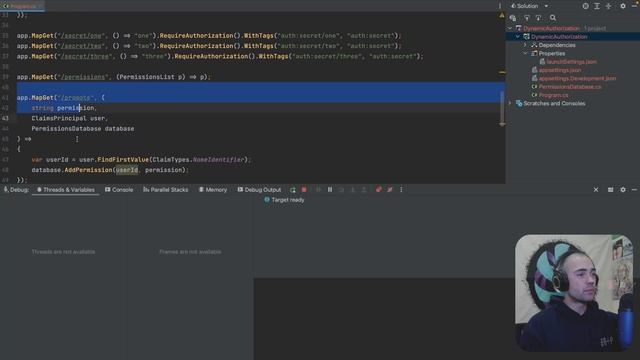Open appsettings.Development.json file

(577, 78)
